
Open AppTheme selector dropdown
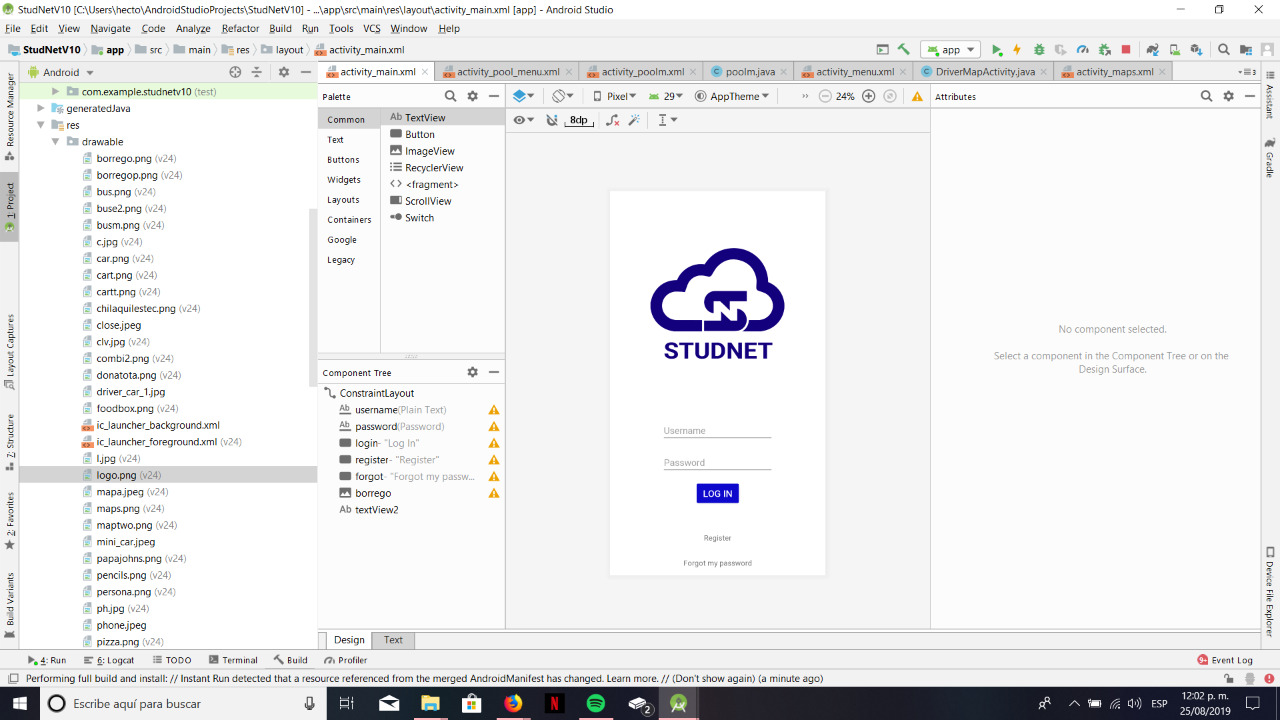click(732, 96)
